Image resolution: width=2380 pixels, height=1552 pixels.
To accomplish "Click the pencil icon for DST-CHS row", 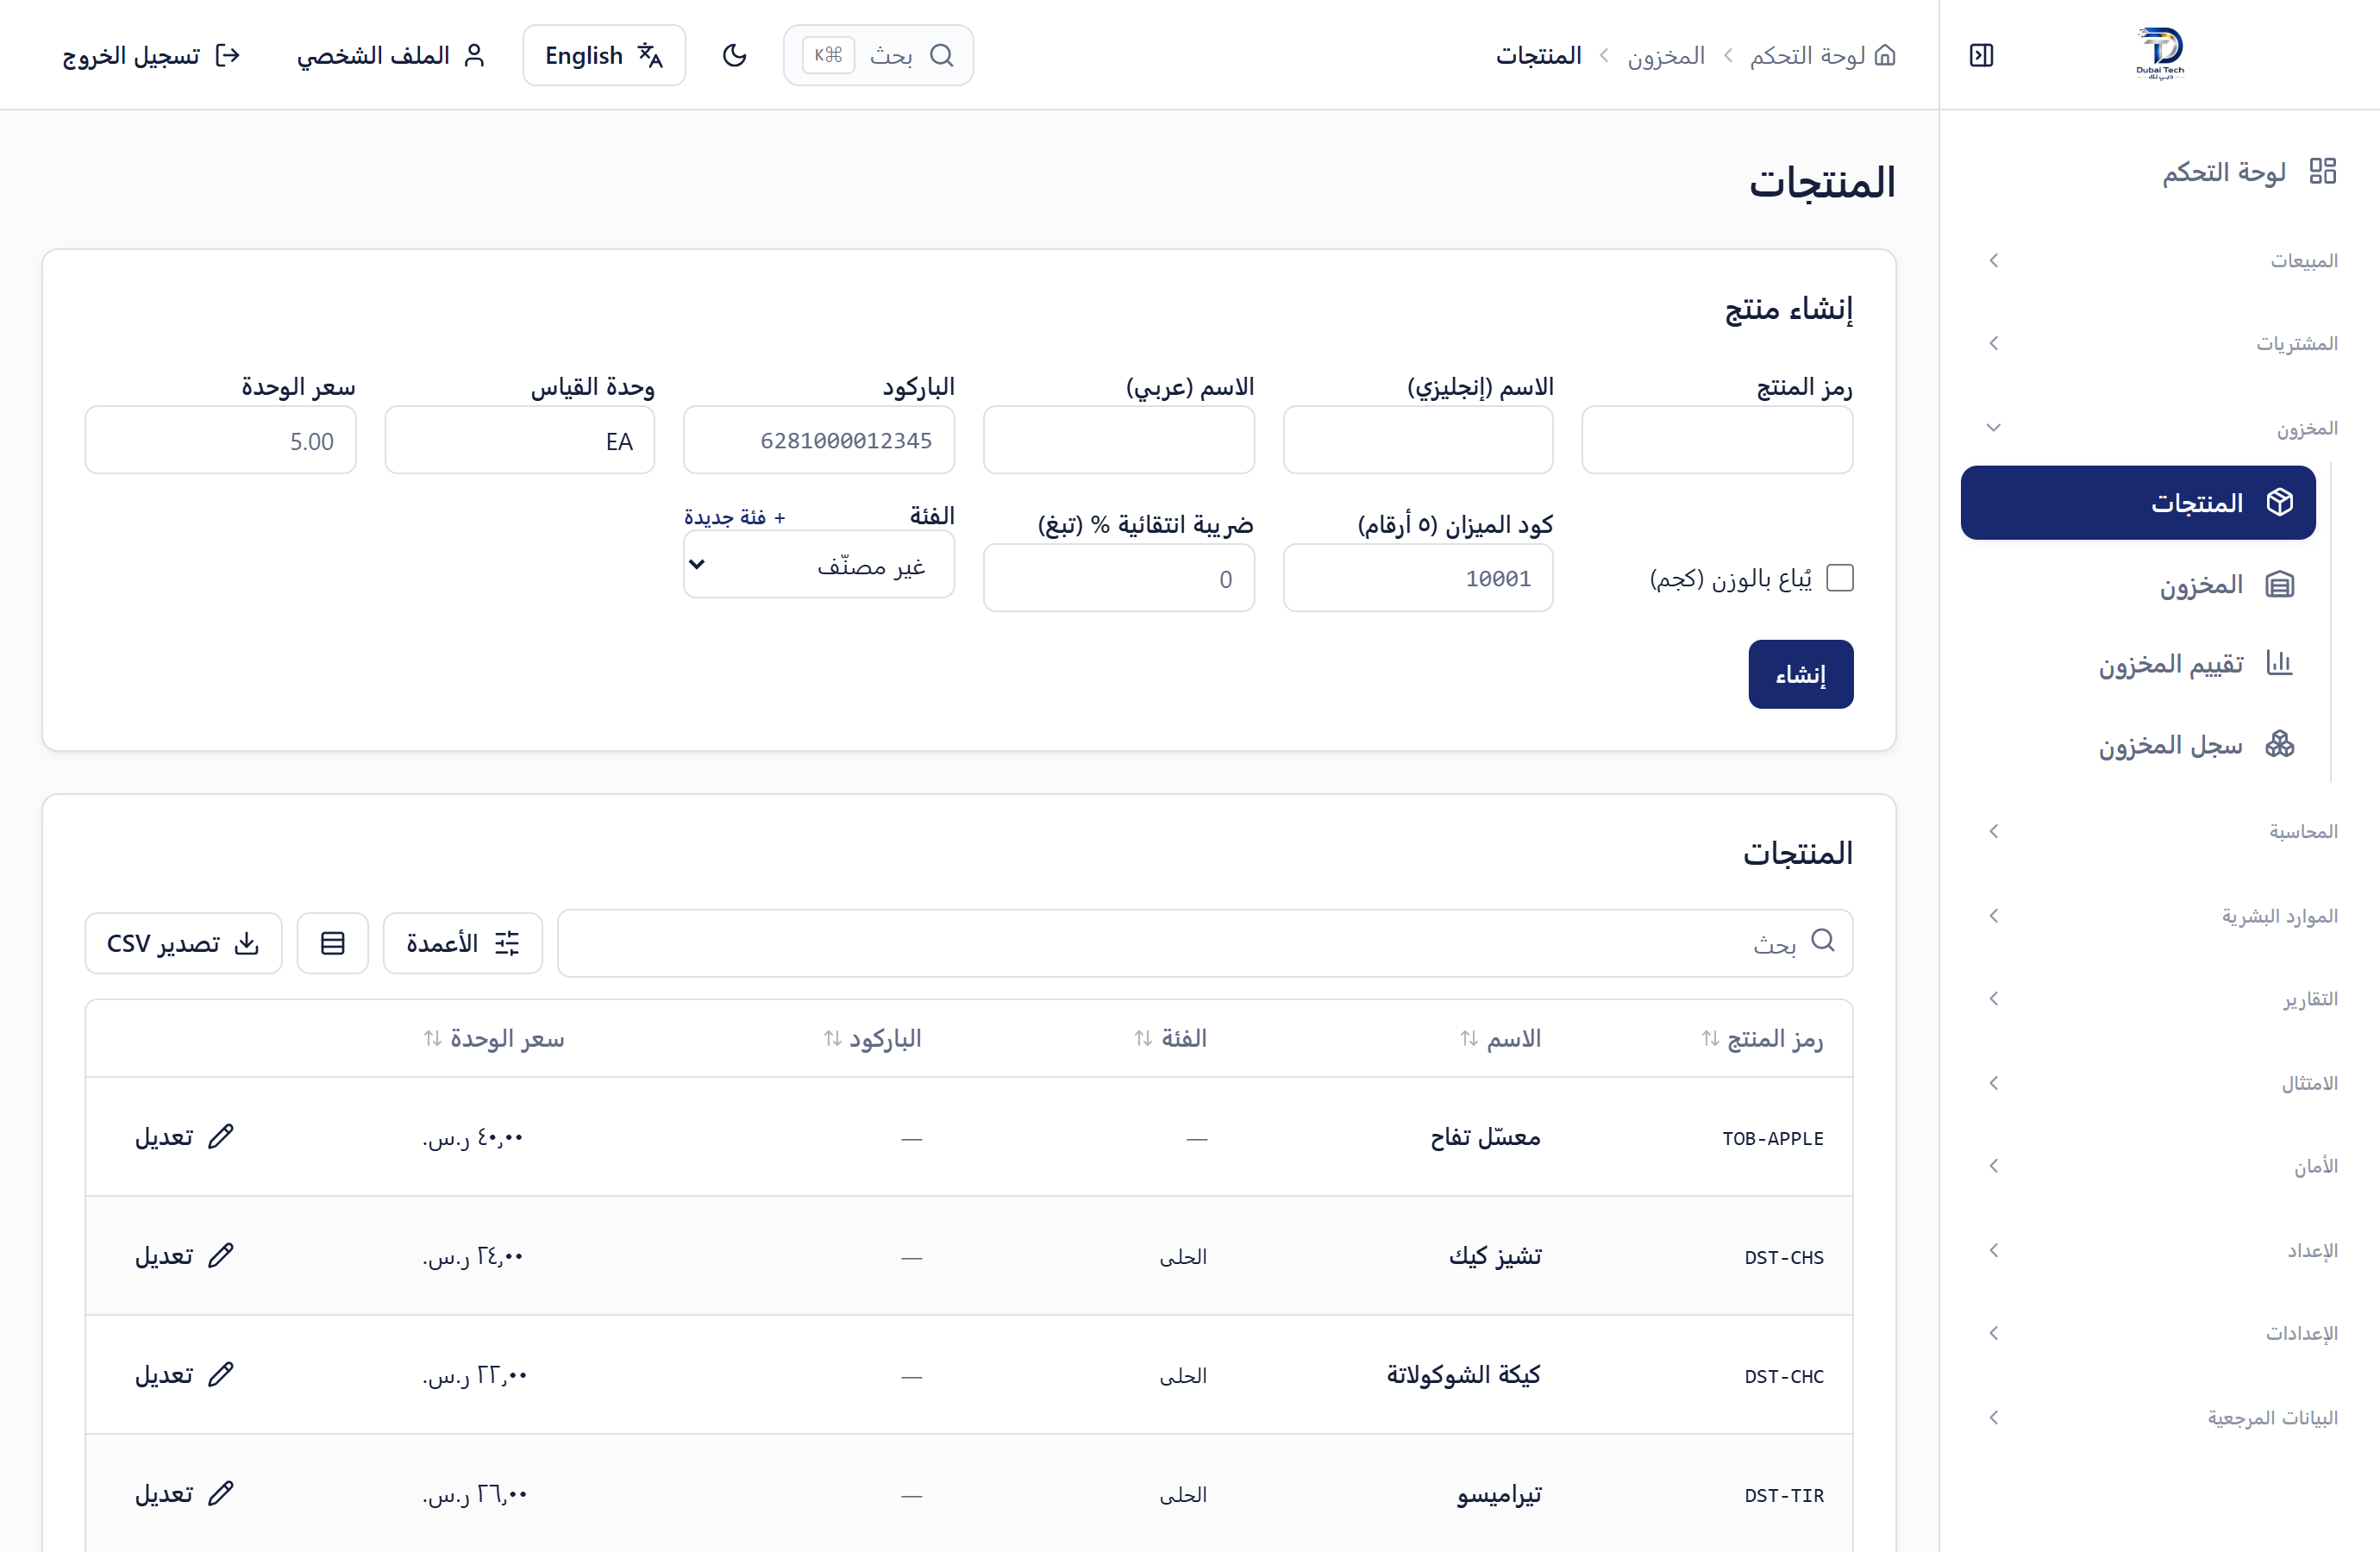I will point(221,1256).
